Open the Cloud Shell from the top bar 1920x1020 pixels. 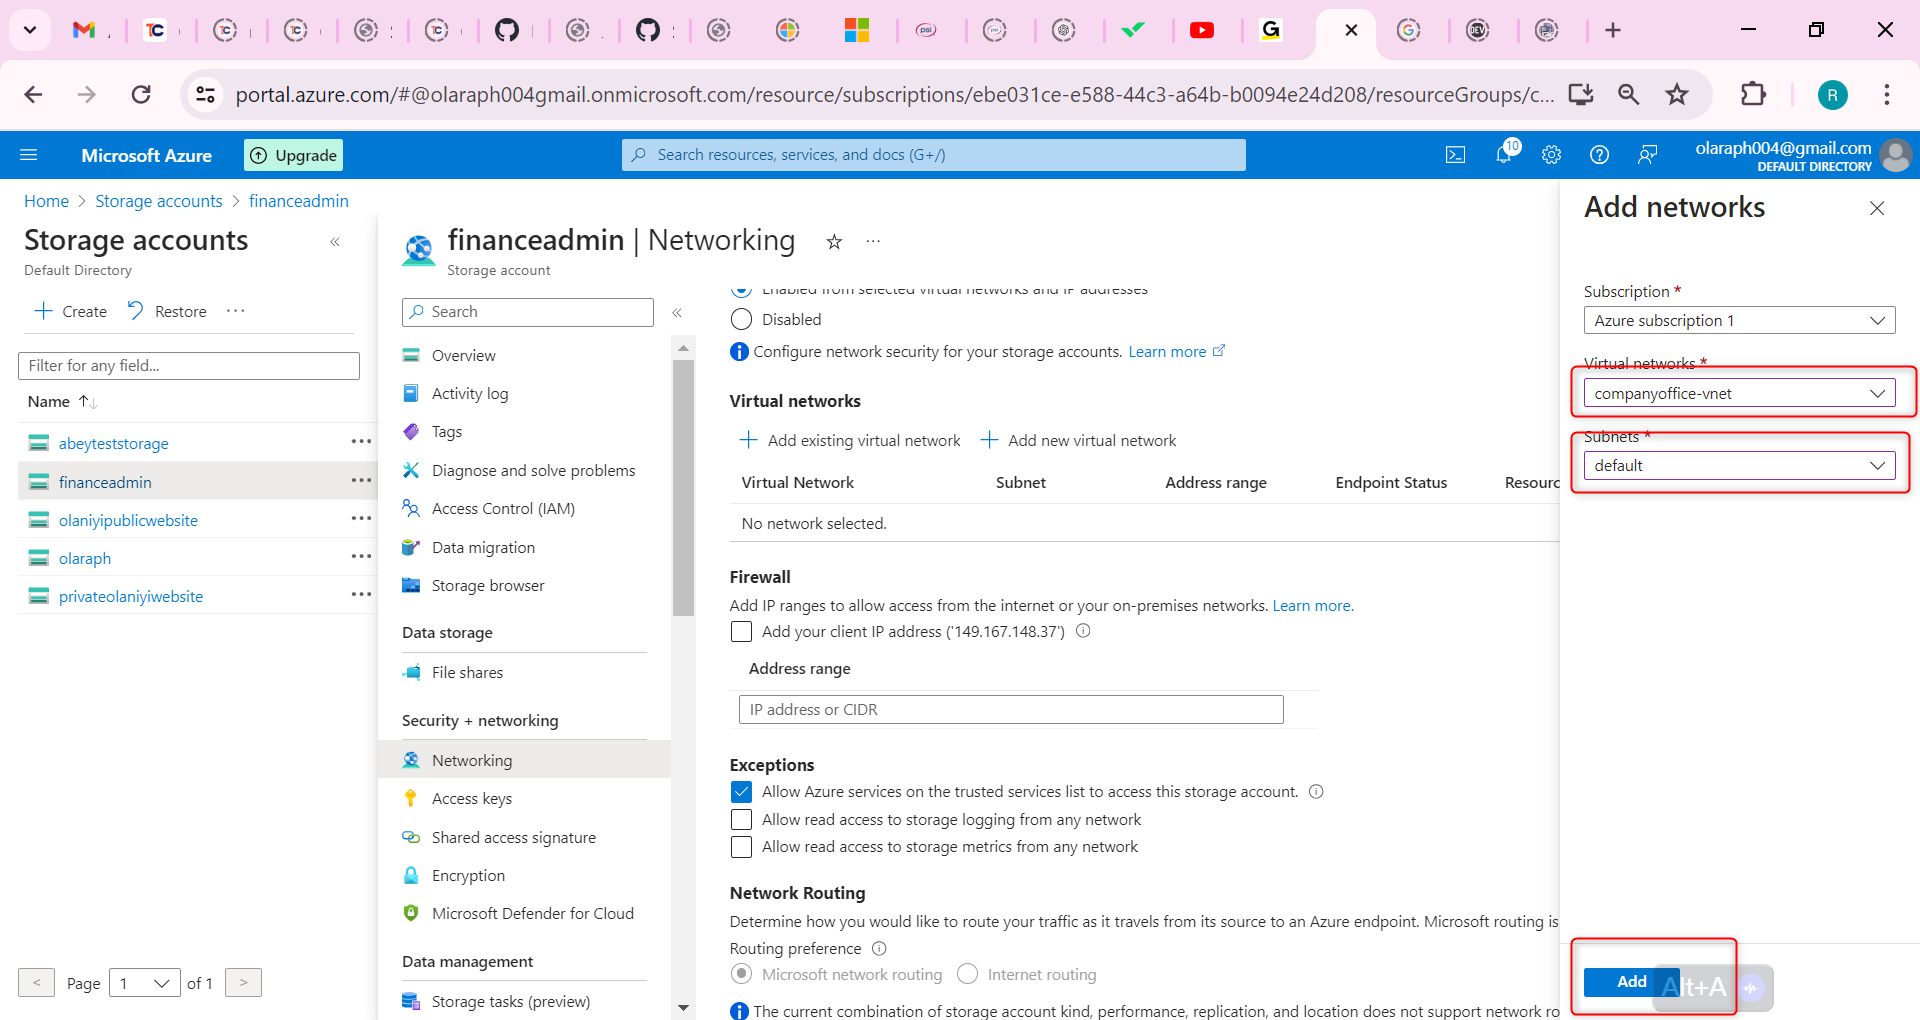tap(1455, 154)
